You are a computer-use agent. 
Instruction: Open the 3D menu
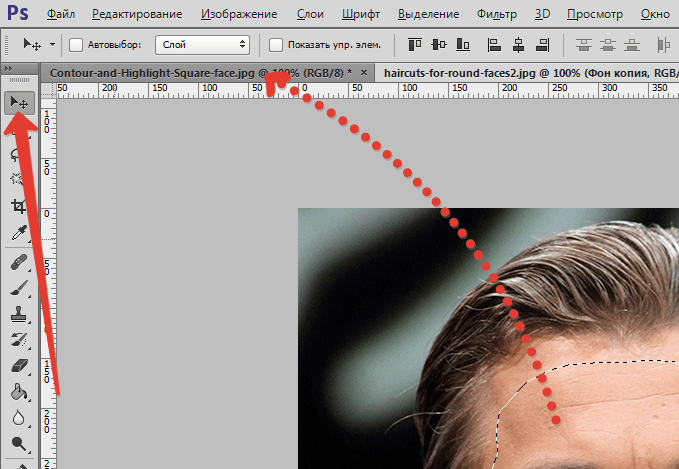pyautogui.click(x=542, y=14)
